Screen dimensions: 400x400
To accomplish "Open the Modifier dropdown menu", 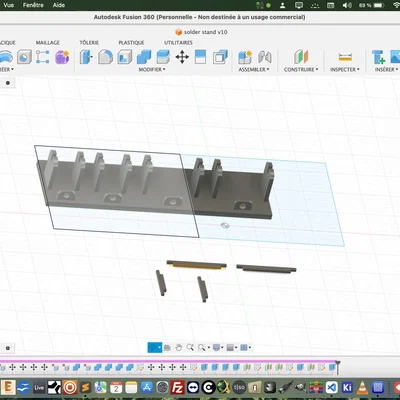I will pos(152,69).
